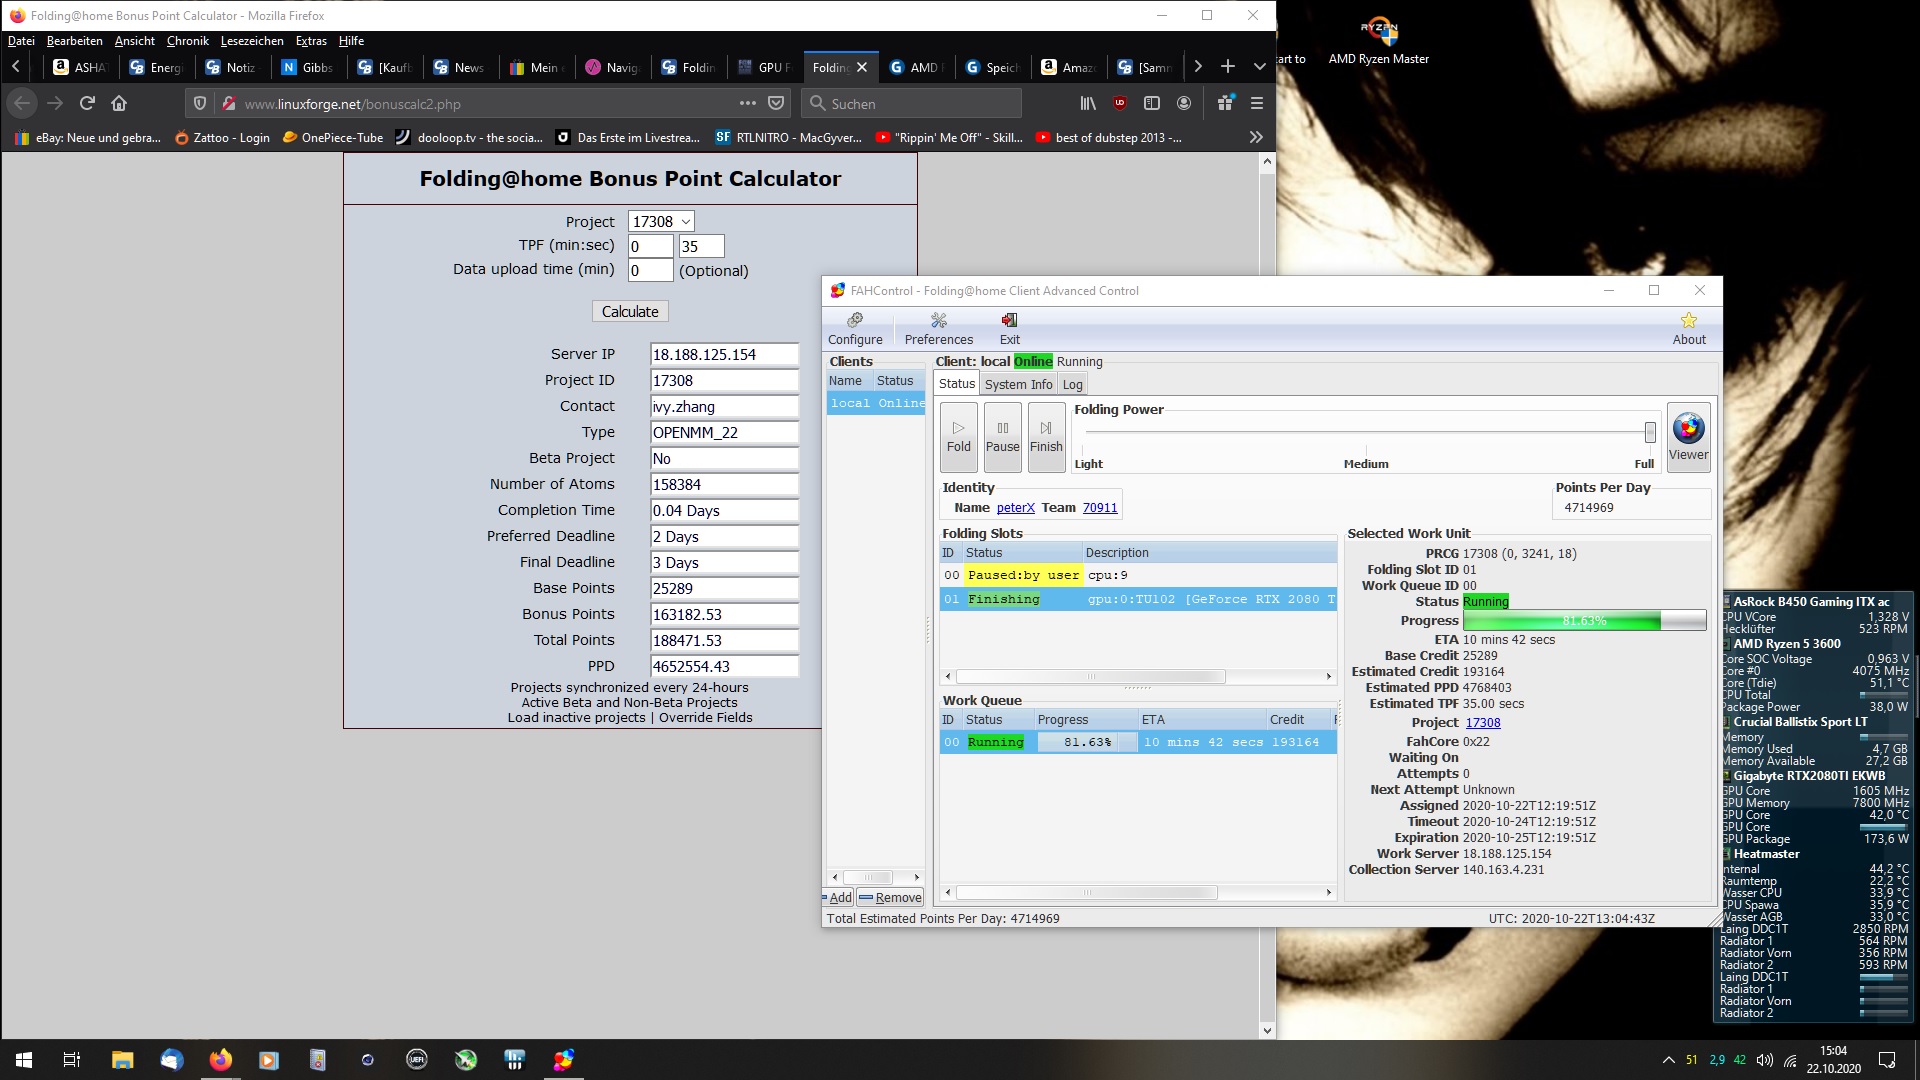
Task: Open the peterX donor name link
Action: tap(1015, 508)
